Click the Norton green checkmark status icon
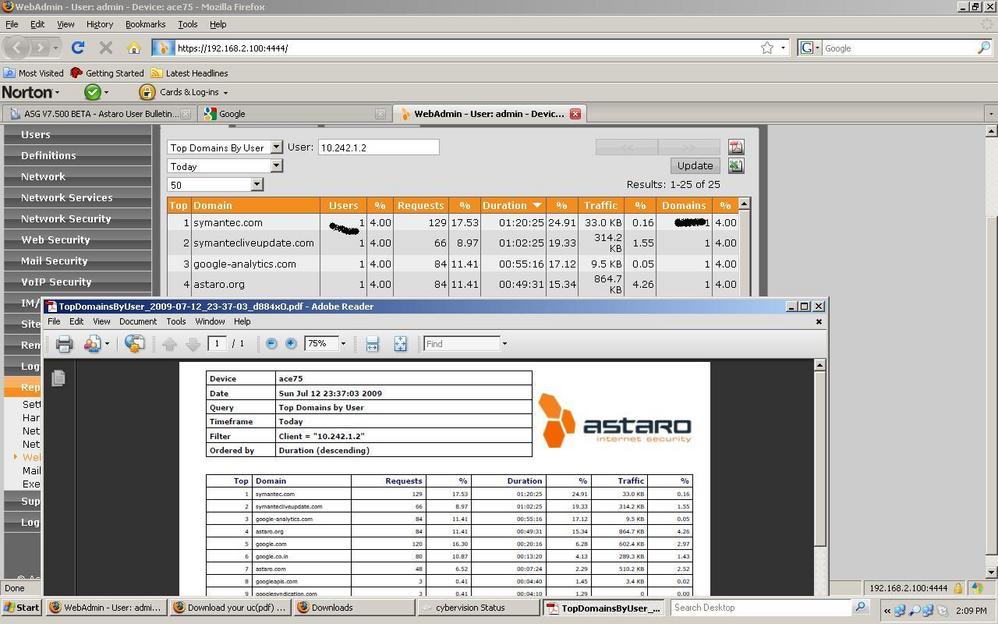The width and height of the screenshot is (998, 624). pos(93,92)
